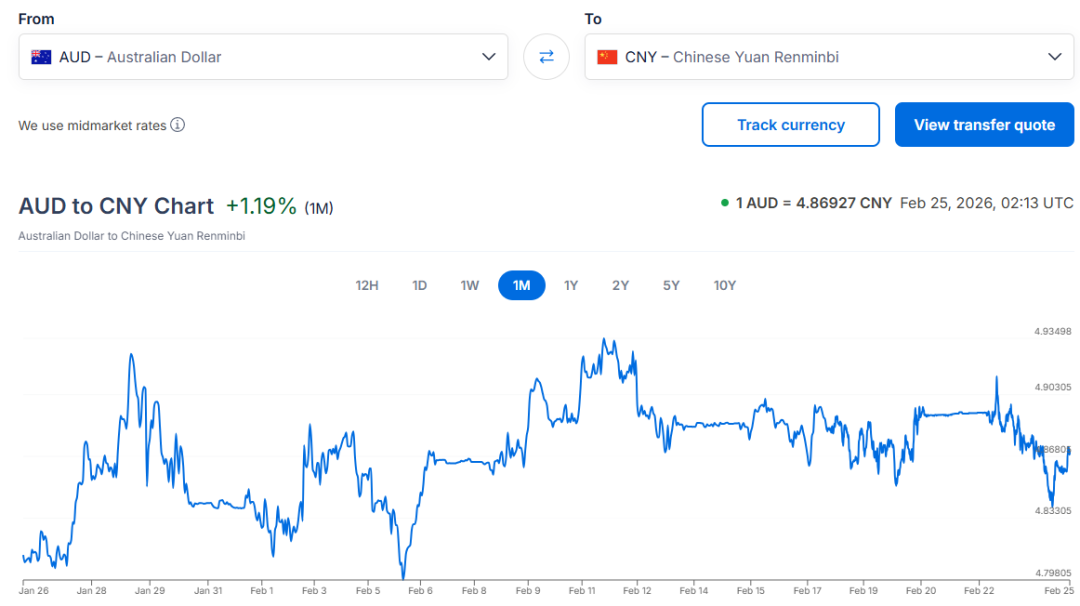The image size is (1080, 606).
Task: Click the midmarket rates info icon
Action: point(177,125)
